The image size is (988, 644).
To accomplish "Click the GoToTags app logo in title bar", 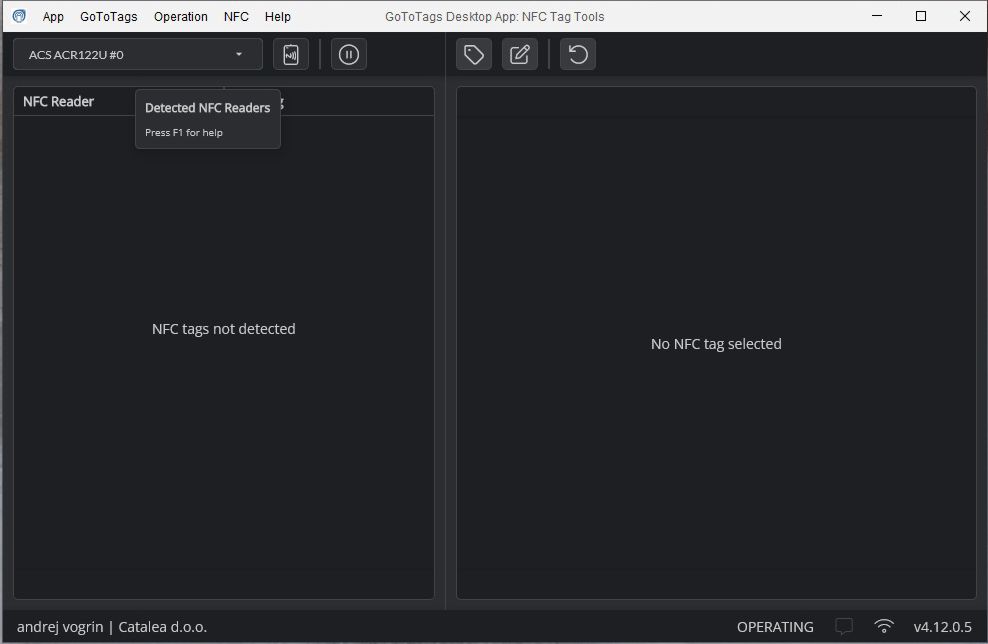I will [19, 16].
